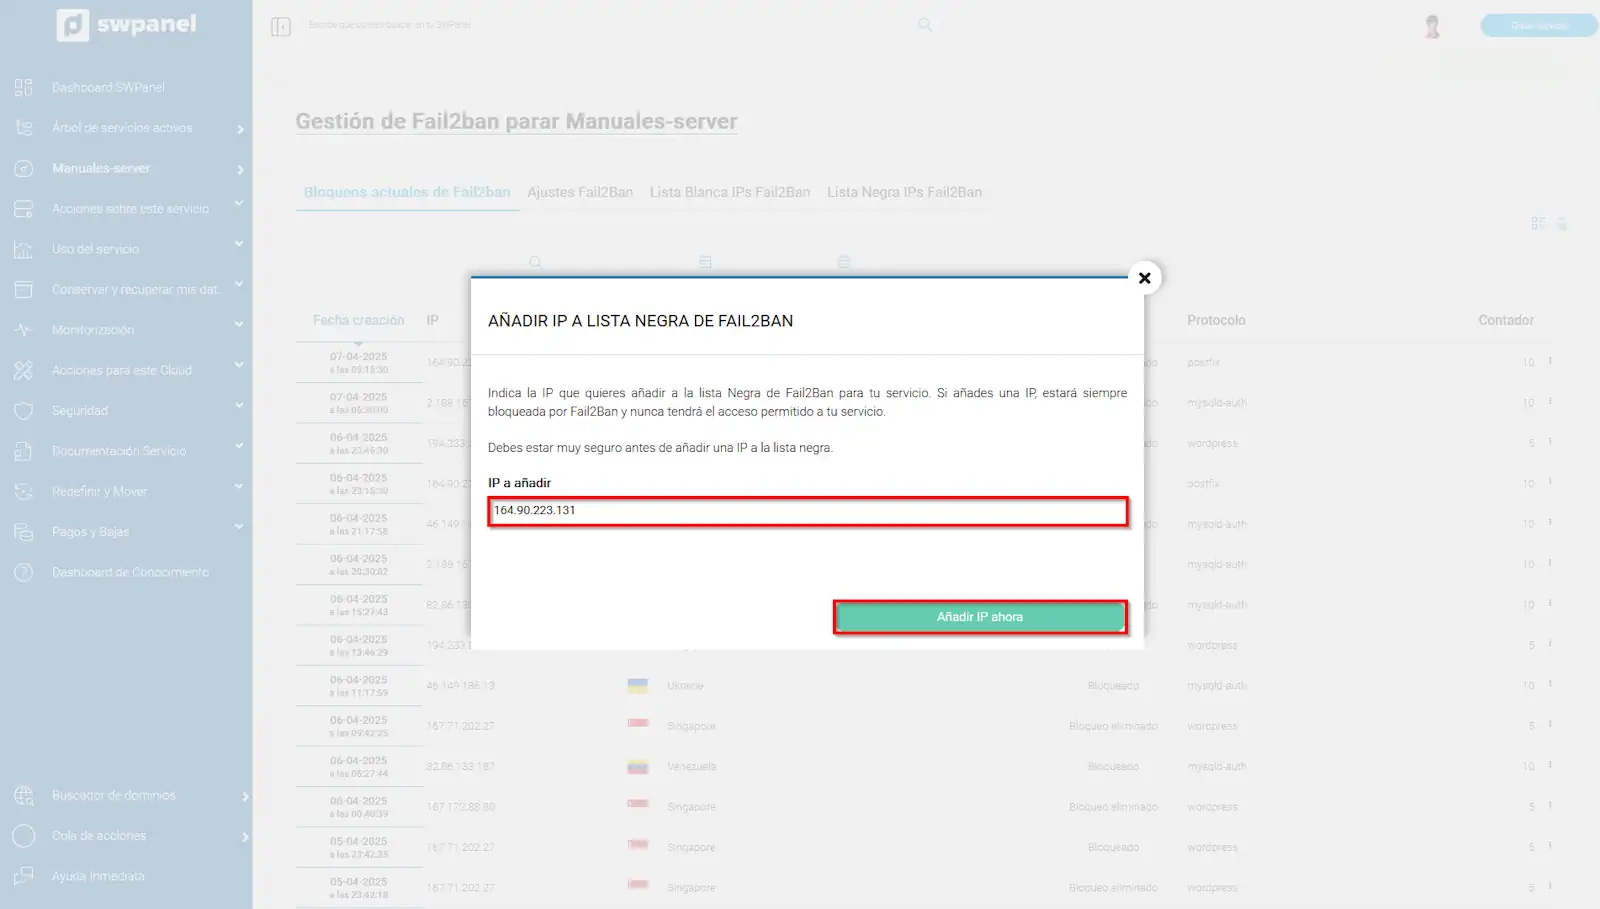Click the Manuales-server sidebar icon
This screenshot has width=1600, height=909.
tap(24, 169)
